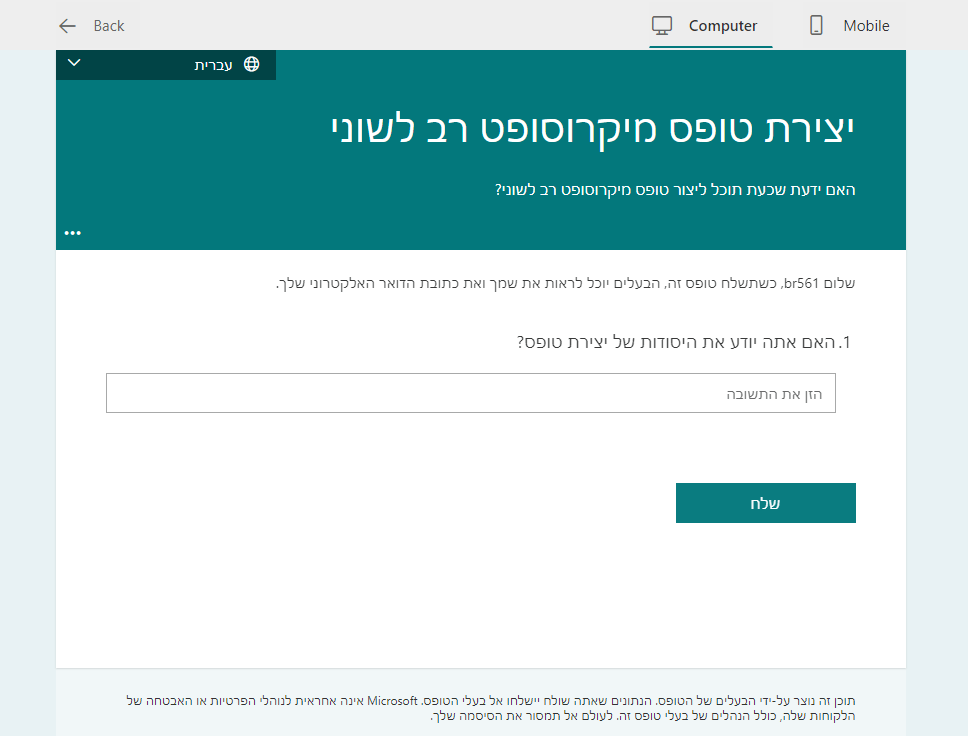The width and height of the screenshot is (968, 736).
Task: Submit the form with the שלח button
Action: tap(766, 503)
